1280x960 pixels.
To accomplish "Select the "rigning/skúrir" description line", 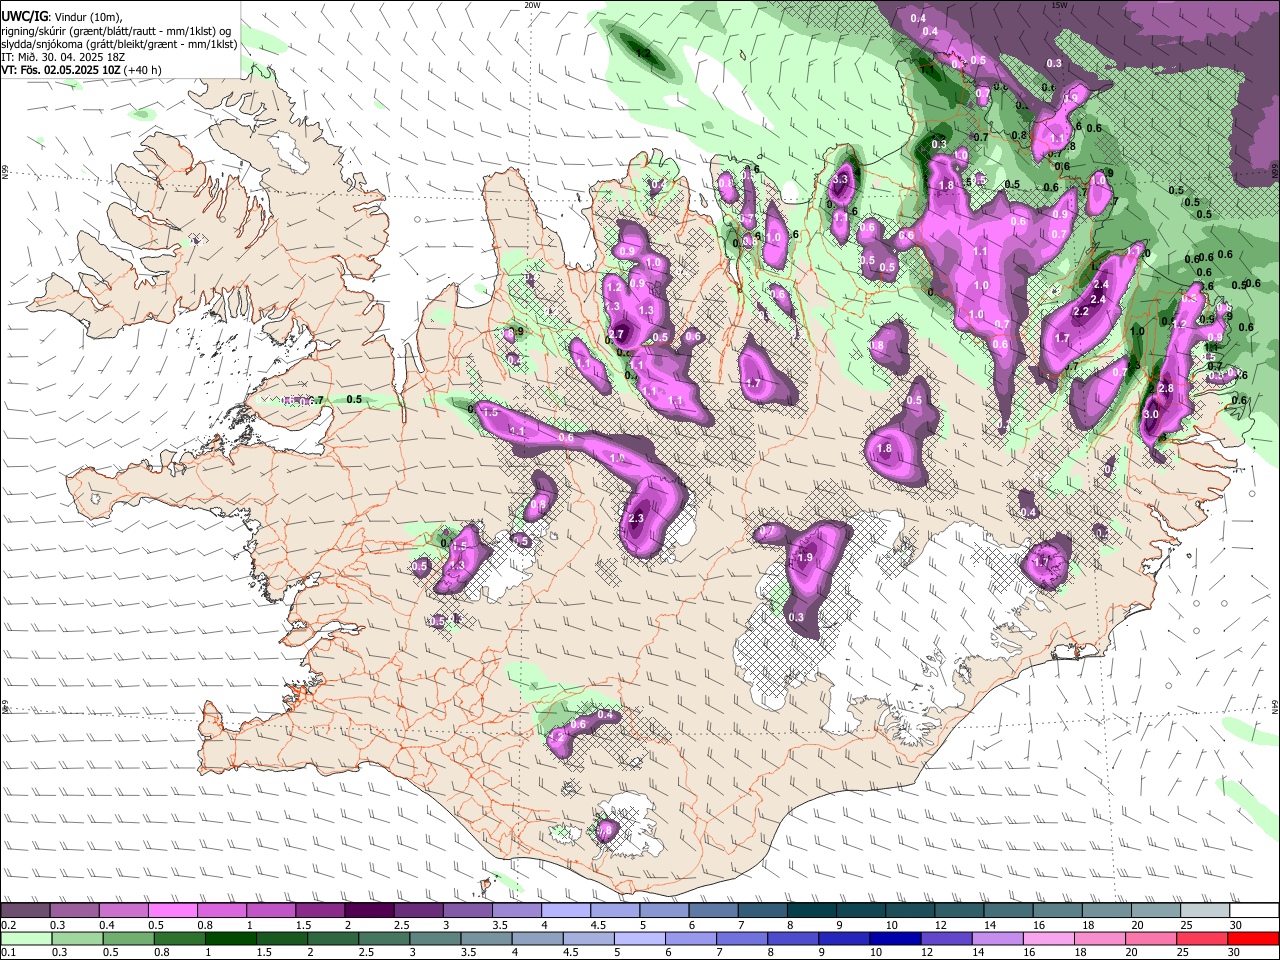I will pos(116,31).
